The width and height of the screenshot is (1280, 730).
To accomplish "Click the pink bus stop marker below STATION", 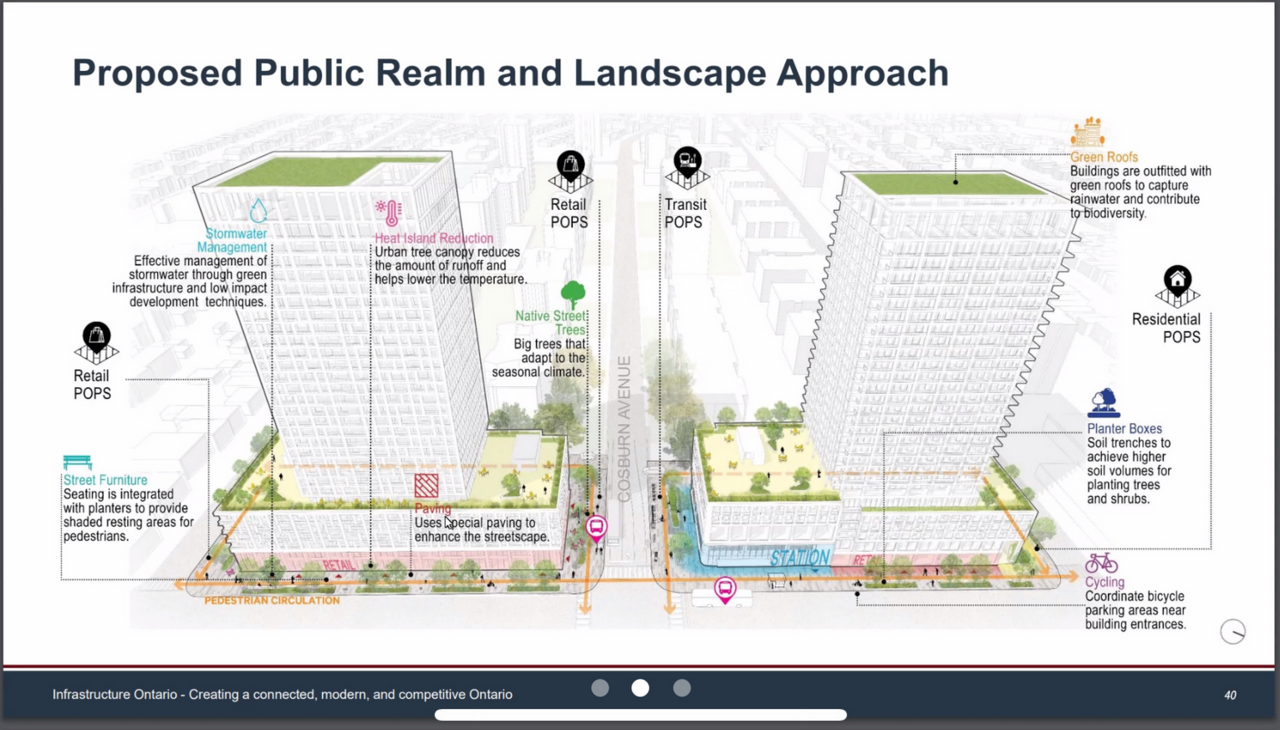I will point(725,590).
